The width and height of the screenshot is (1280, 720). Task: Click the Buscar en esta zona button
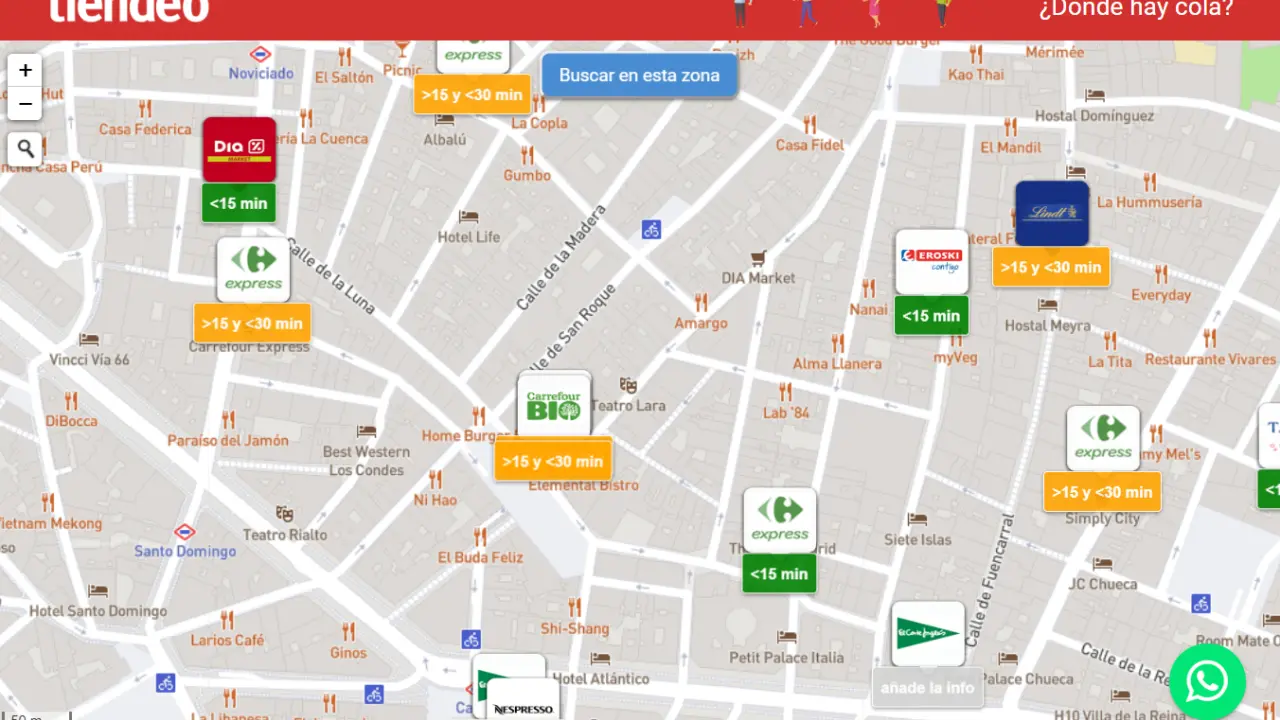[639, 75]
